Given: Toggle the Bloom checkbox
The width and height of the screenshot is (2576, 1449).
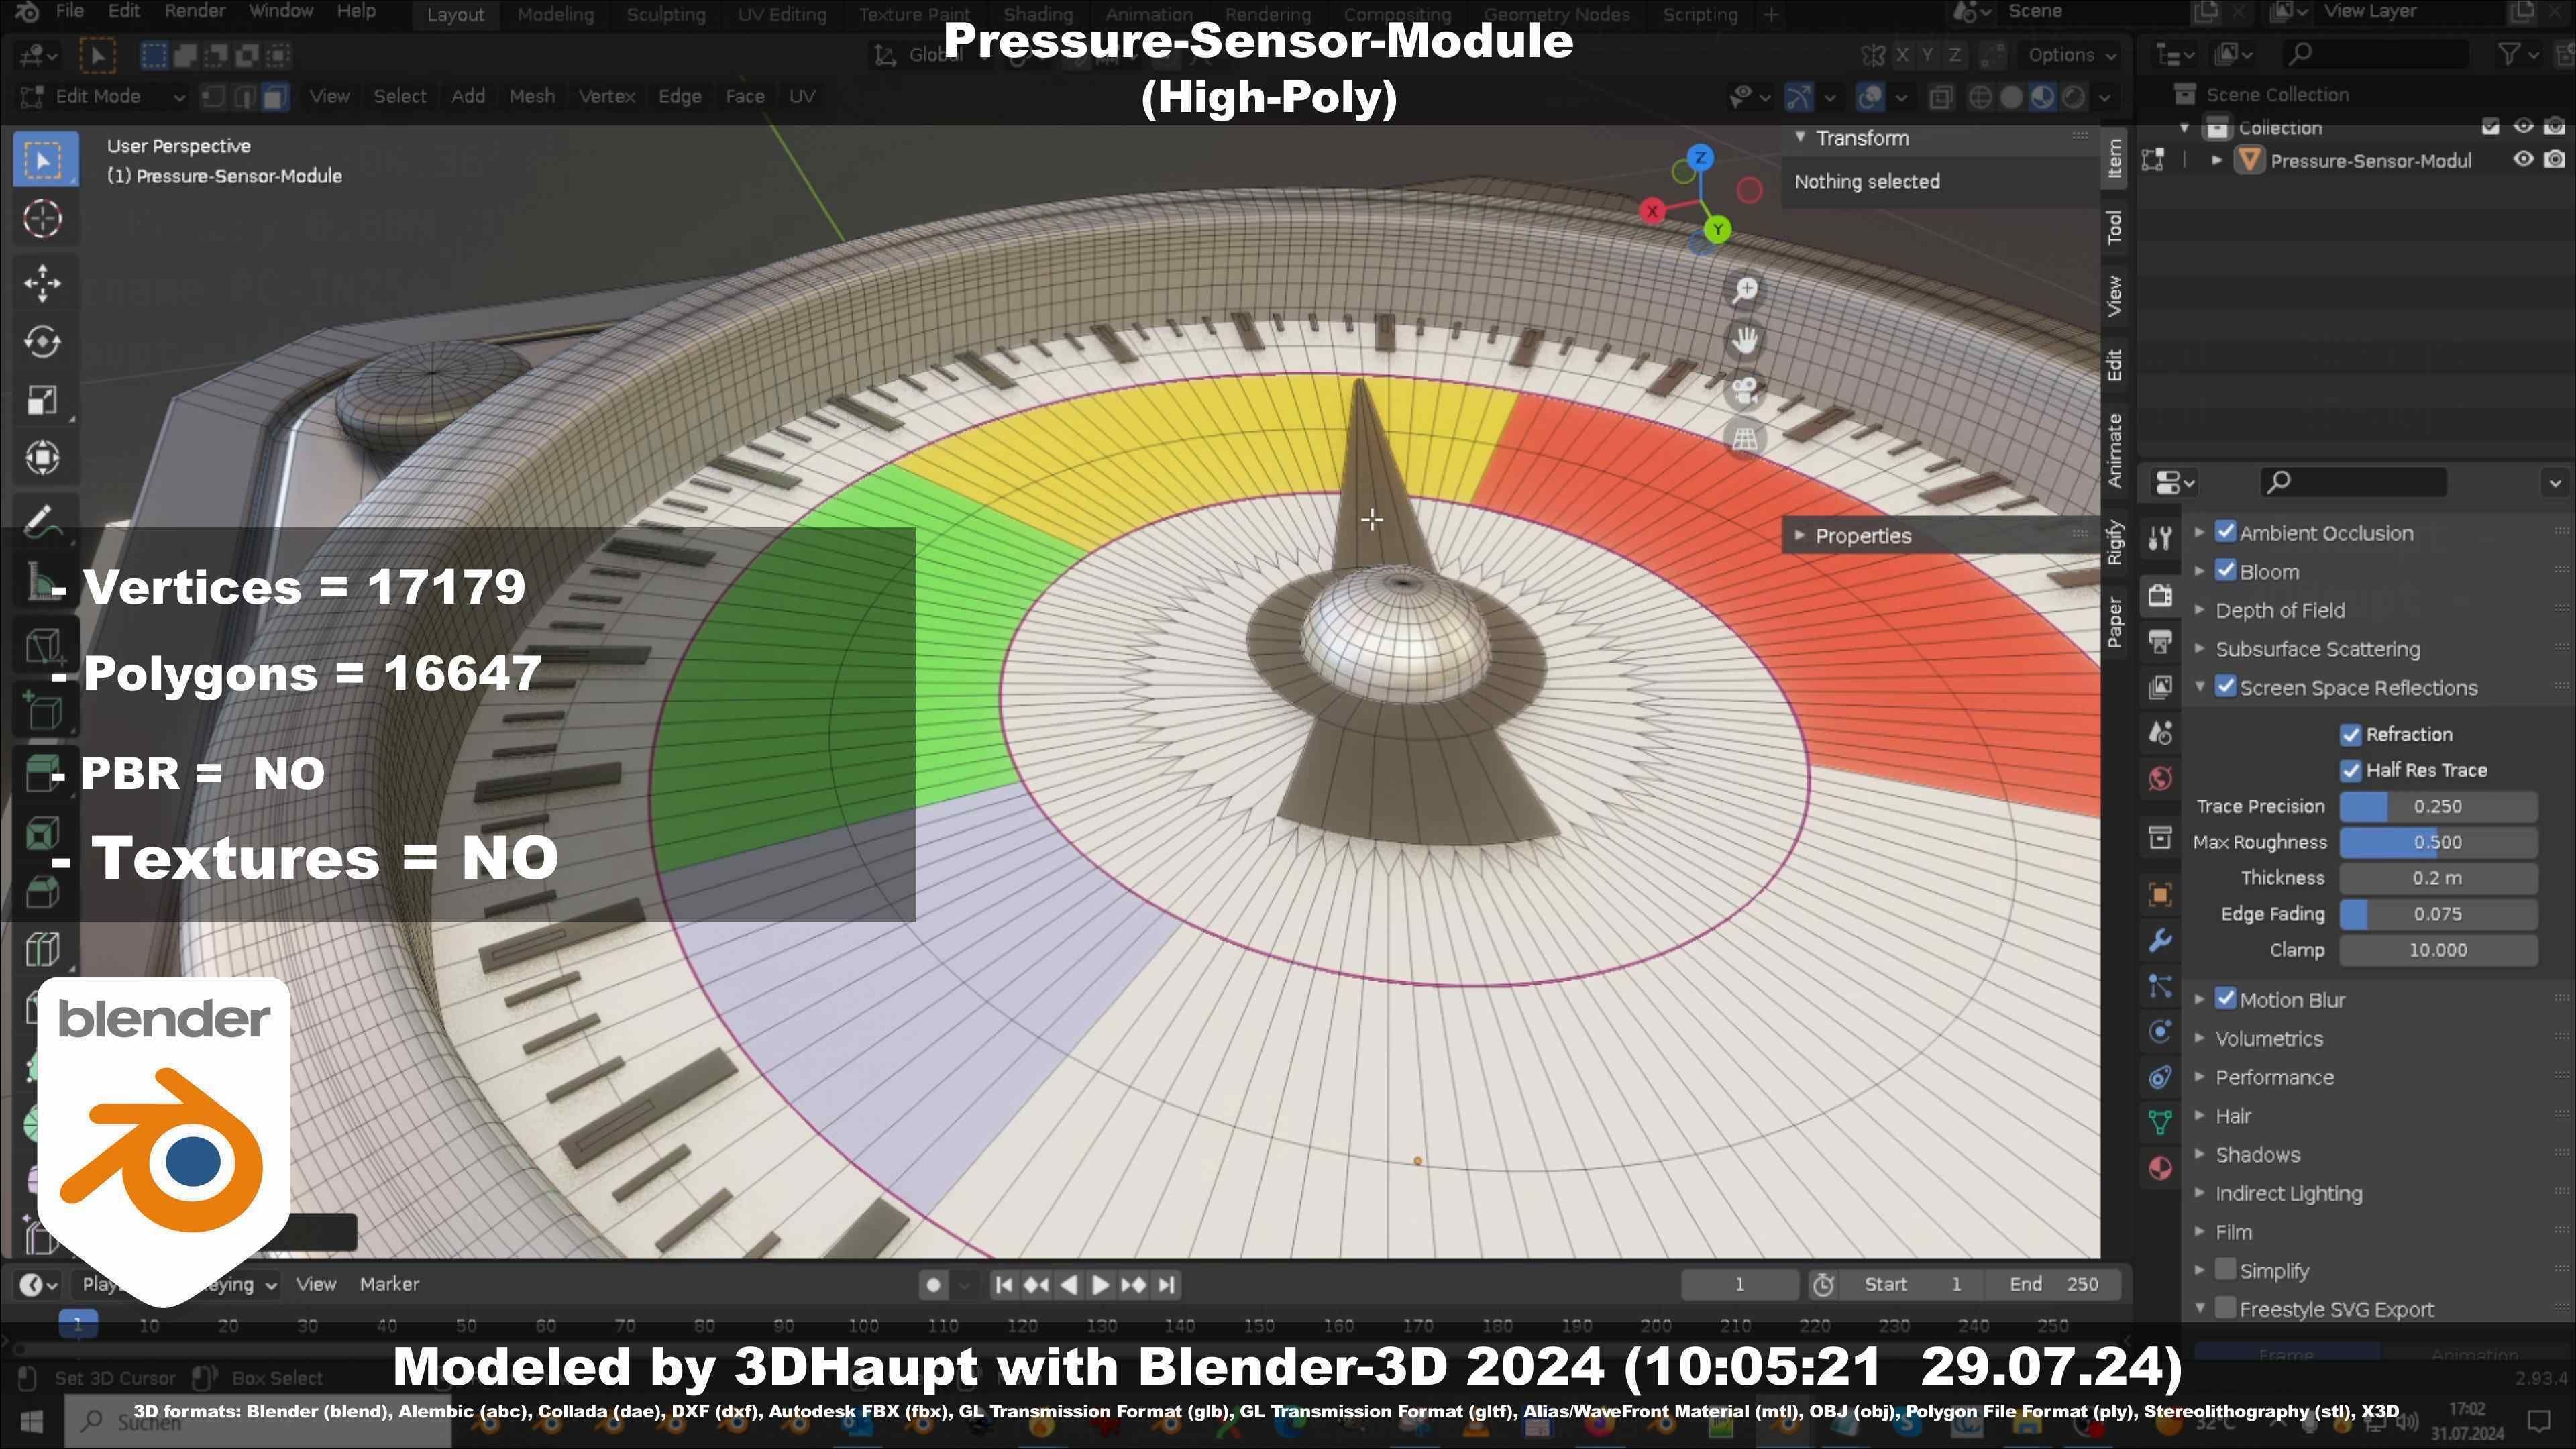Looking at the screenshot, I should pyautogui.click(x=2225, y=571).
